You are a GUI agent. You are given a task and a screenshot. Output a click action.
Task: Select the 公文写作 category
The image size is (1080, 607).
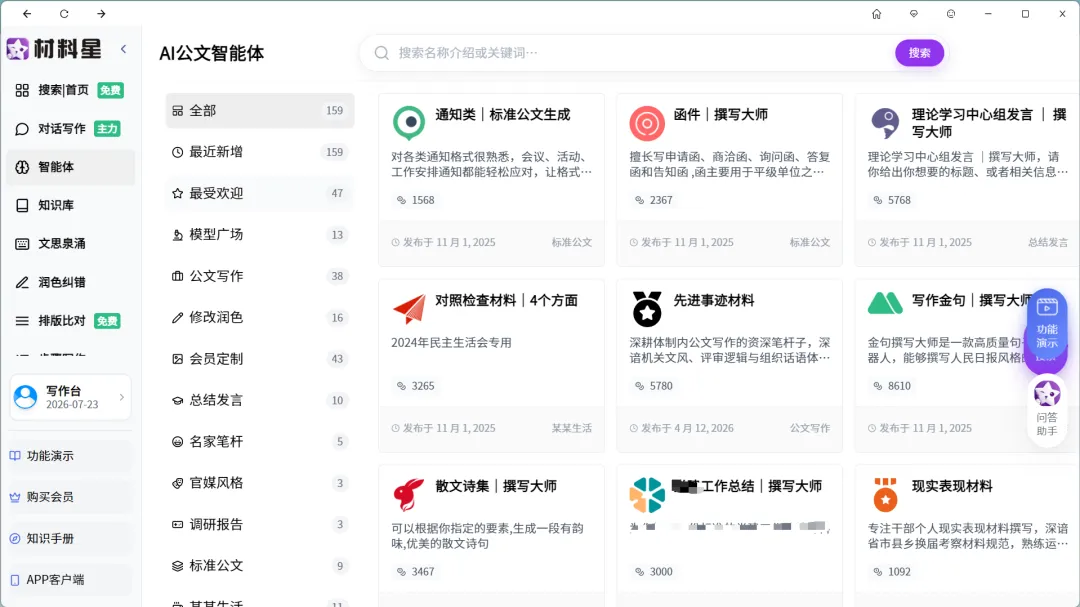pos(260,276)
